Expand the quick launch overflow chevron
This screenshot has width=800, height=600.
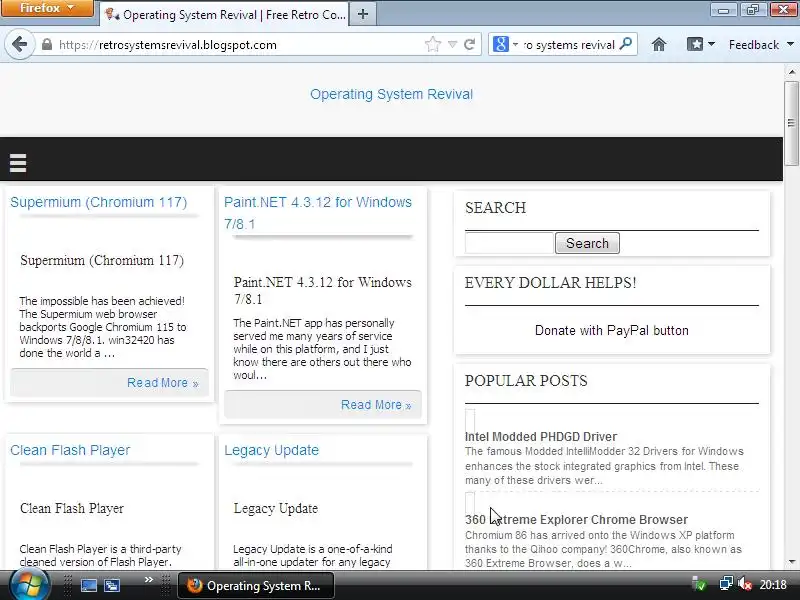pos(148,580)
